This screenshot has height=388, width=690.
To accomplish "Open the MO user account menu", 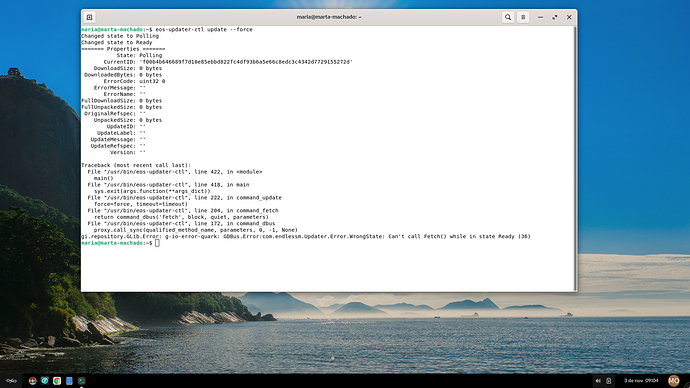I will pyautogui.click(x=674, y=381).
